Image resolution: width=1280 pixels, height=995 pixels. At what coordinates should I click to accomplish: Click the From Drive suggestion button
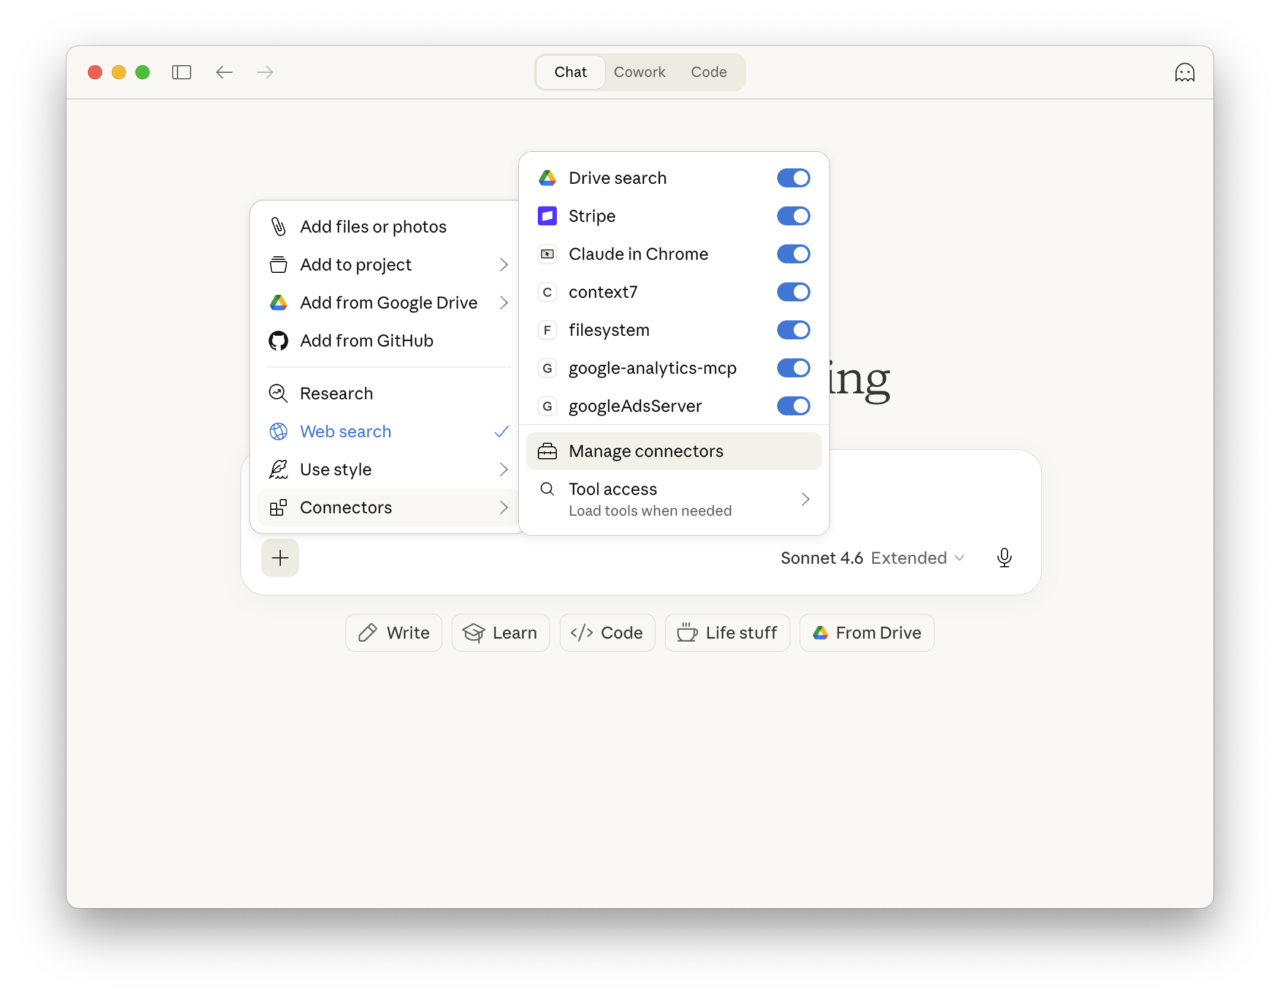coord(866,632)
